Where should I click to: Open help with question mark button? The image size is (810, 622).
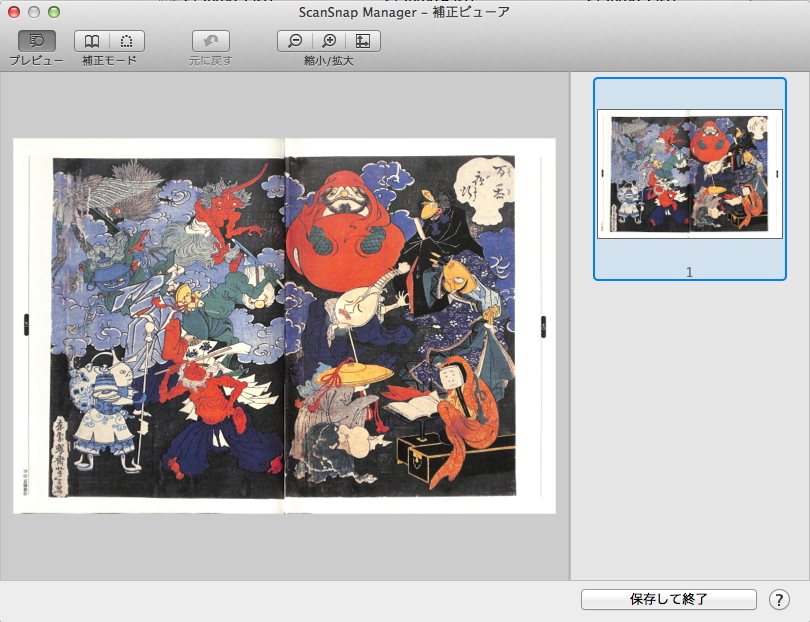pyautogui.click(x=779, y=600)
